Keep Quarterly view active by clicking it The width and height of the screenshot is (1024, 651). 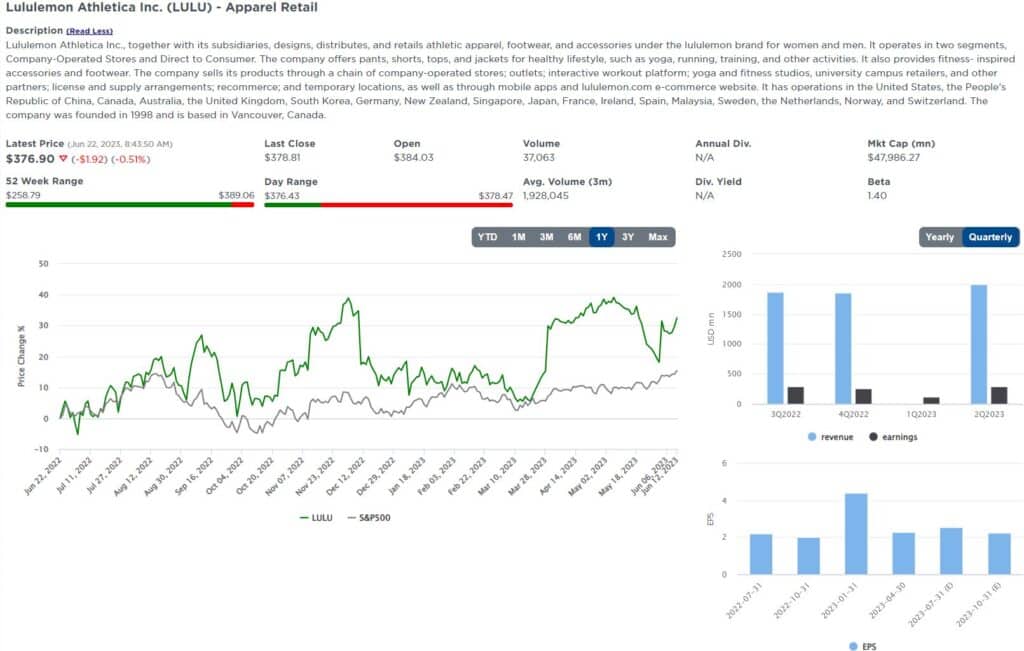991,237
